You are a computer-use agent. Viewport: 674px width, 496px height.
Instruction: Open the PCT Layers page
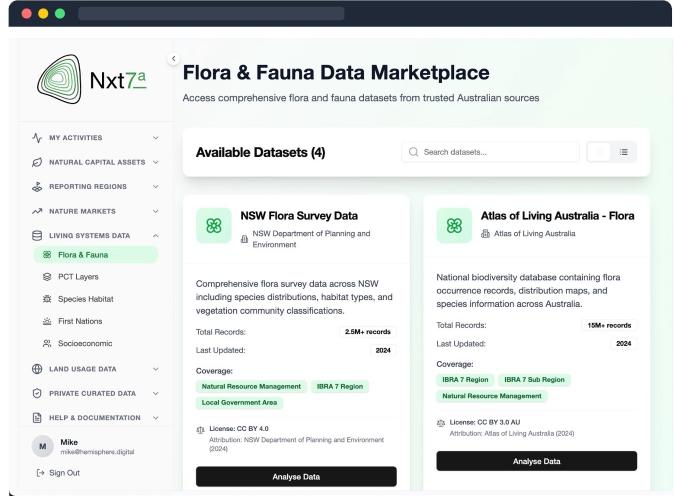pyautogui.click(x=96, y=277)
